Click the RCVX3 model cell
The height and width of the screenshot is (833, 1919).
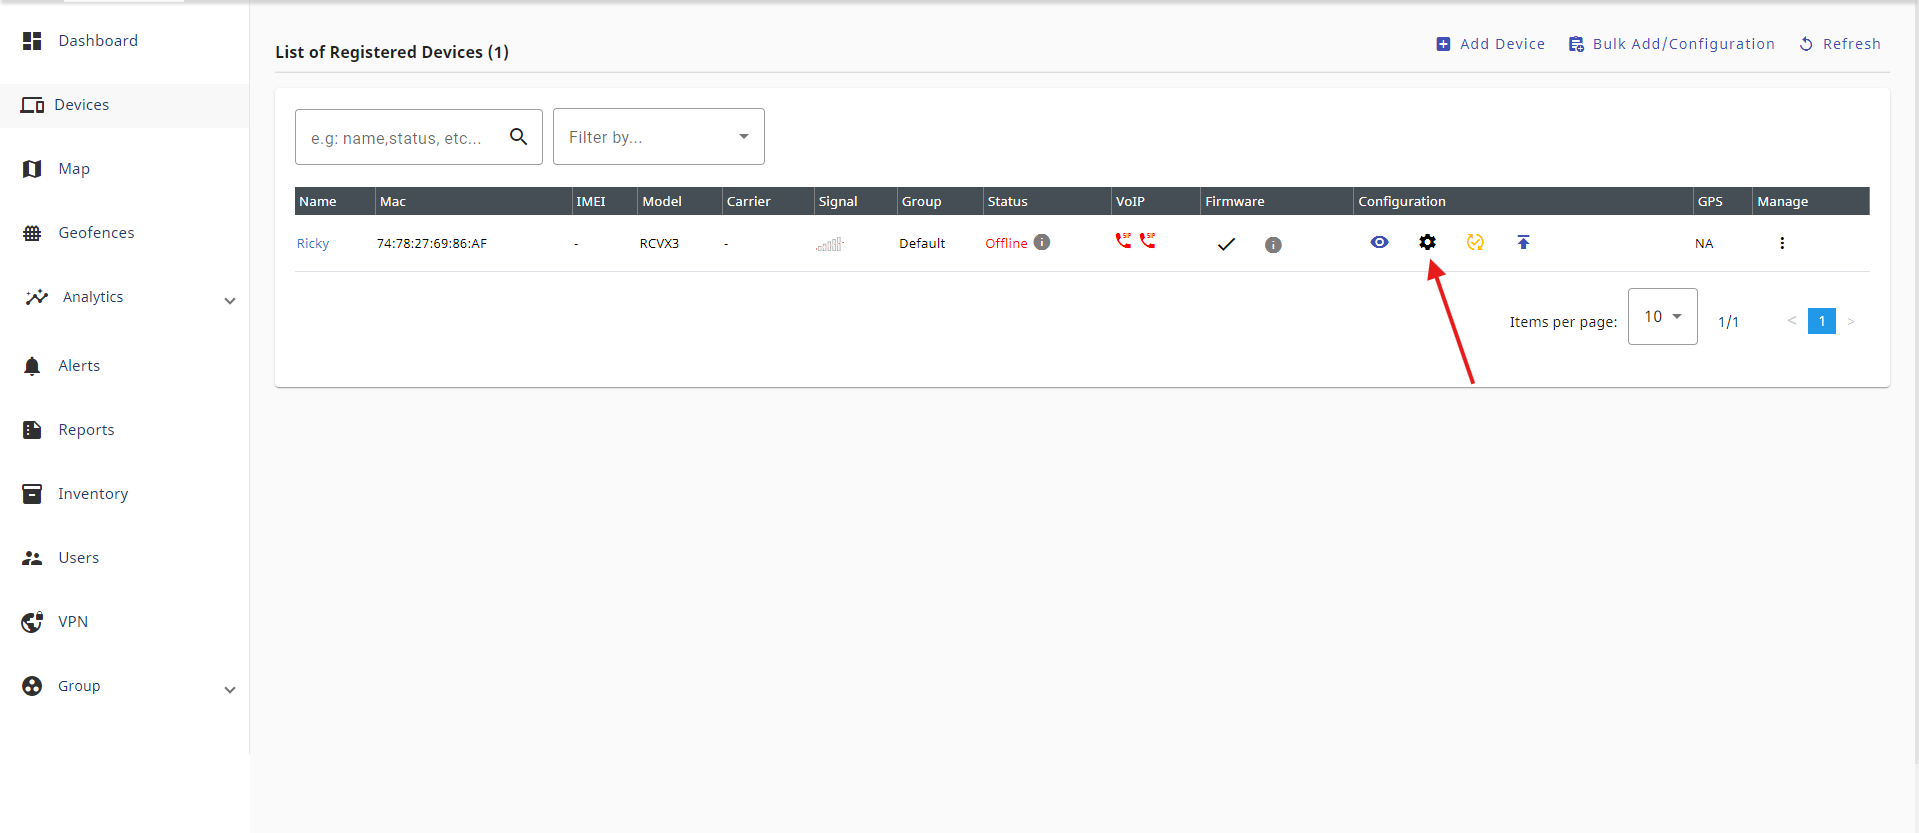pos(659,244)
